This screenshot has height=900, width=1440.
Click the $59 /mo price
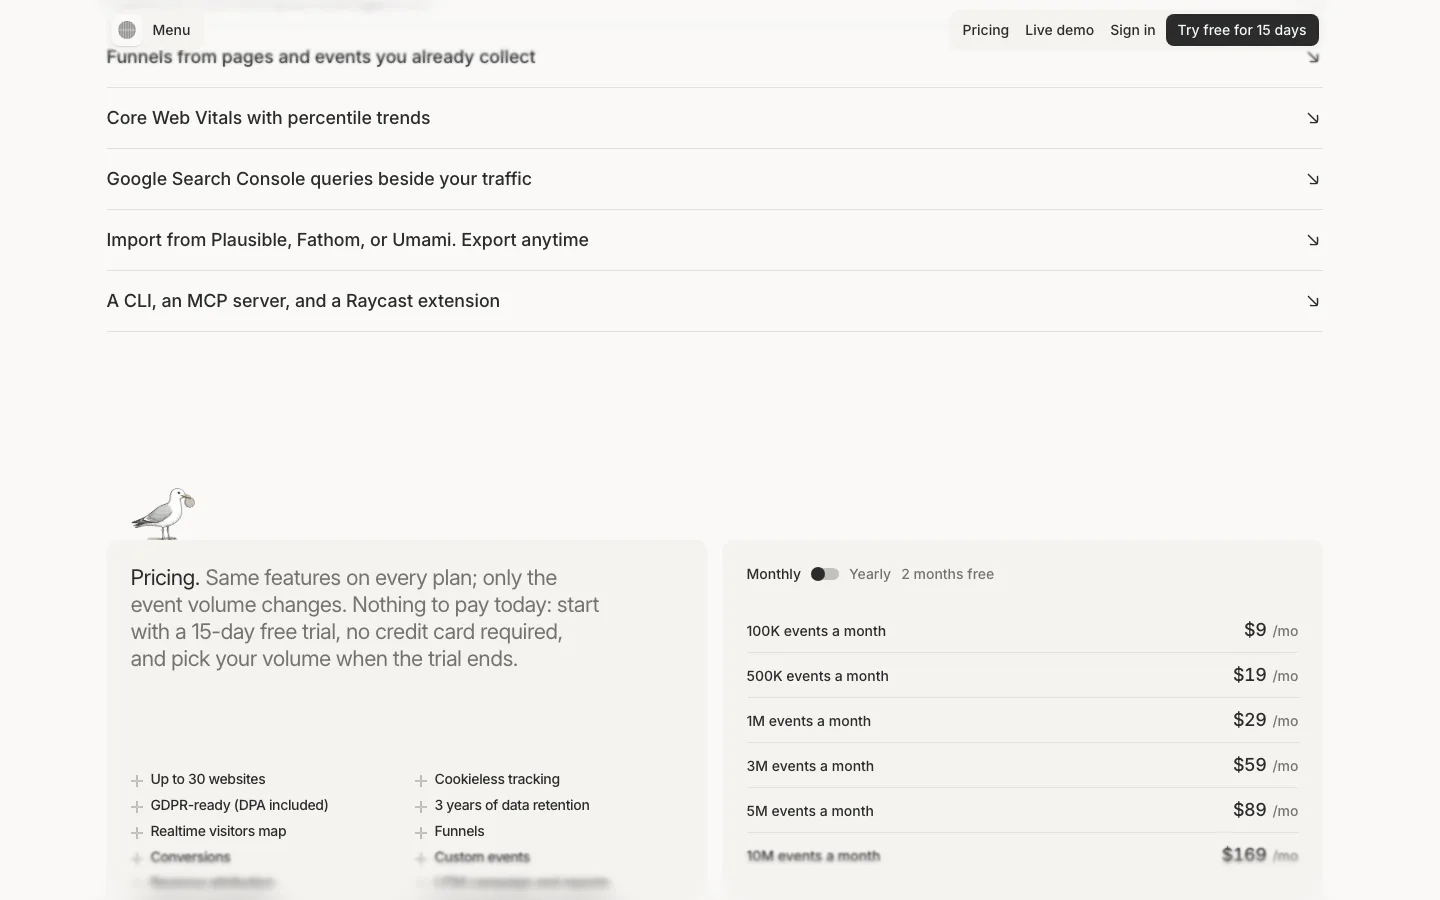tap(1266, 765)
